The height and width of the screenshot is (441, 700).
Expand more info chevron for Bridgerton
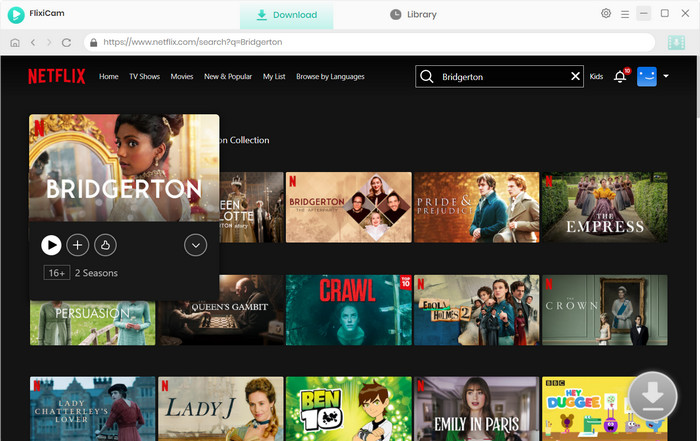196,245
